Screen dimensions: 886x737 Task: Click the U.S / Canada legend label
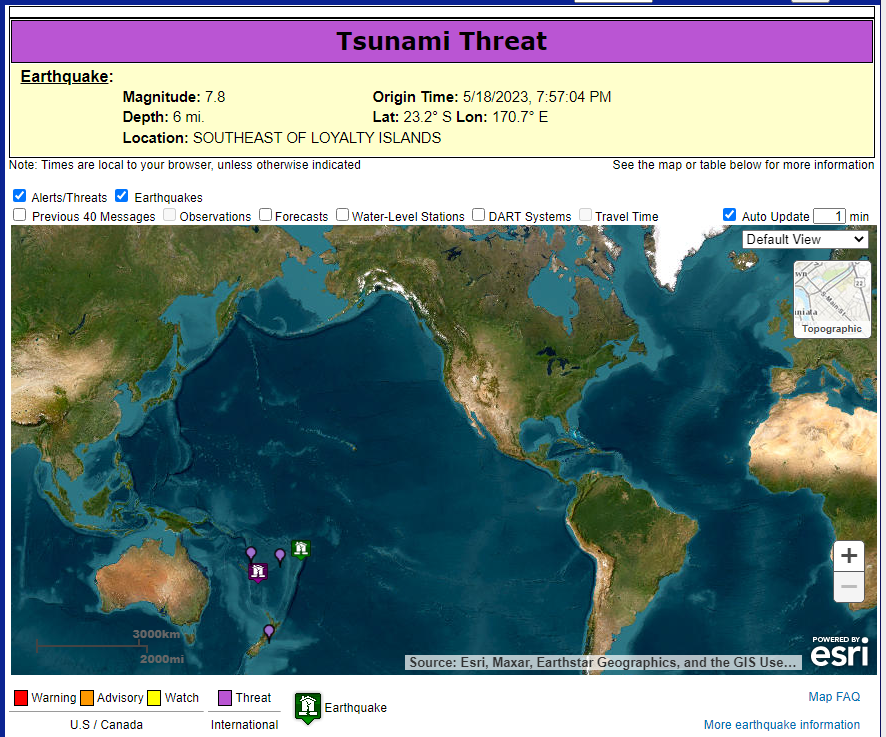[106, 725]
